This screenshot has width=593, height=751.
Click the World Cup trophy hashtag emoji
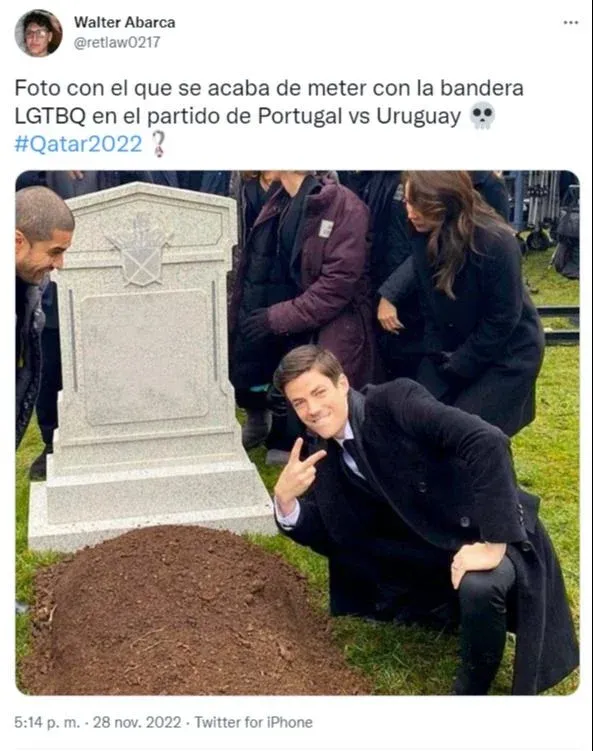(x=159, y=144)
